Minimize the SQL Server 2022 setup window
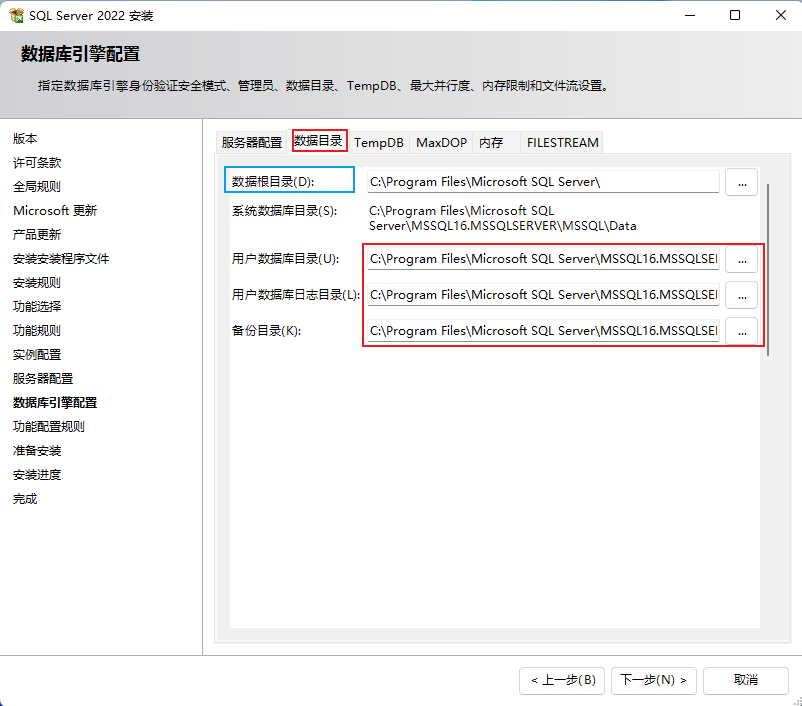 [690, 15]
